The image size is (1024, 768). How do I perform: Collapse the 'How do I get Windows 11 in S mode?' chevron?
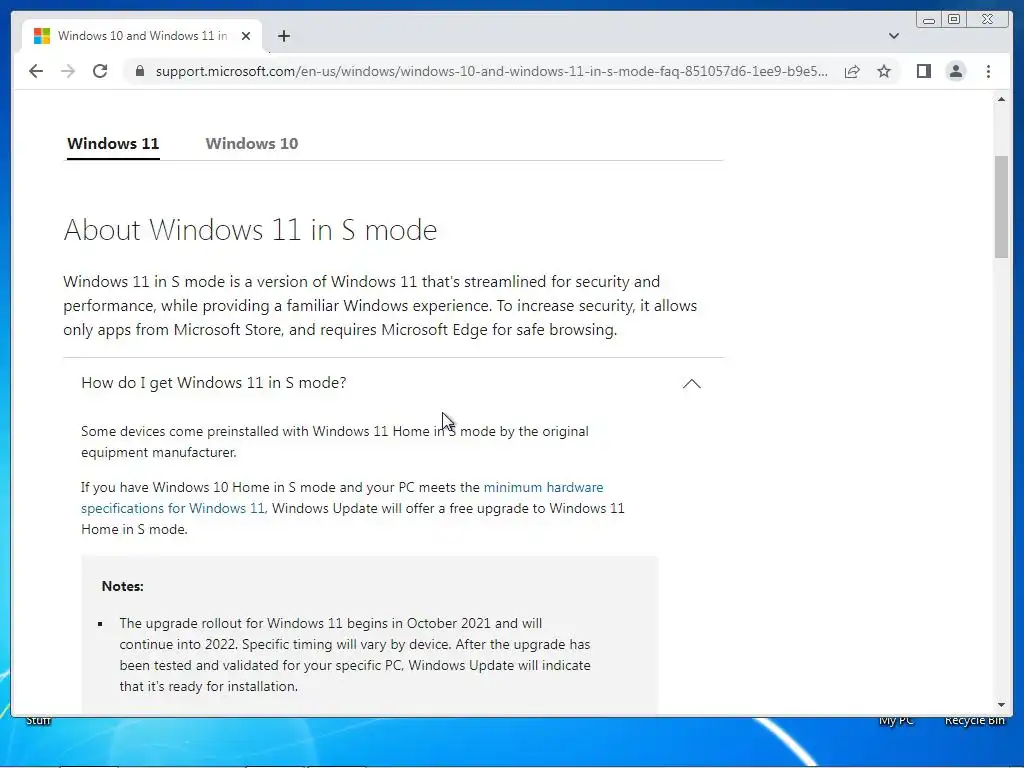pyautogui.click(x=692, y=383)
